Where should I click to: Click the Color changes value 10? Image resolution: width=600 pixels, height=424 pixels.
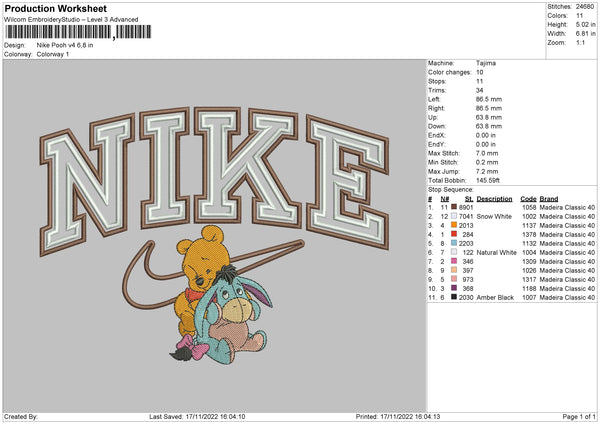[479, 72]
